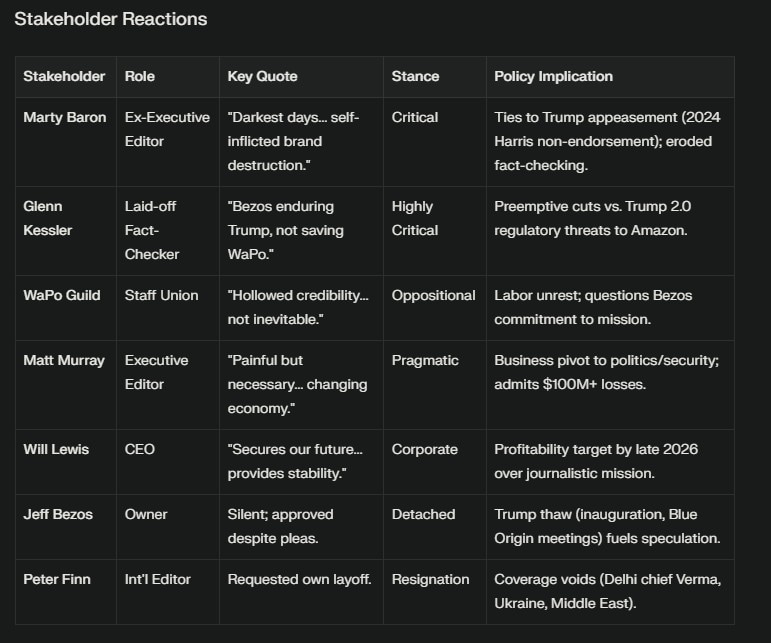Select the Stakeholder column header
This screenshot has height=643, width=771.
pyautogui.click(x=64, y=76)
